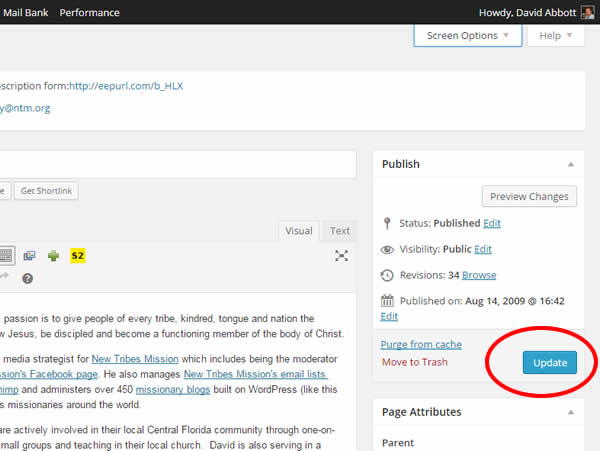Click the revisions clock icon

tap(387, 275)
